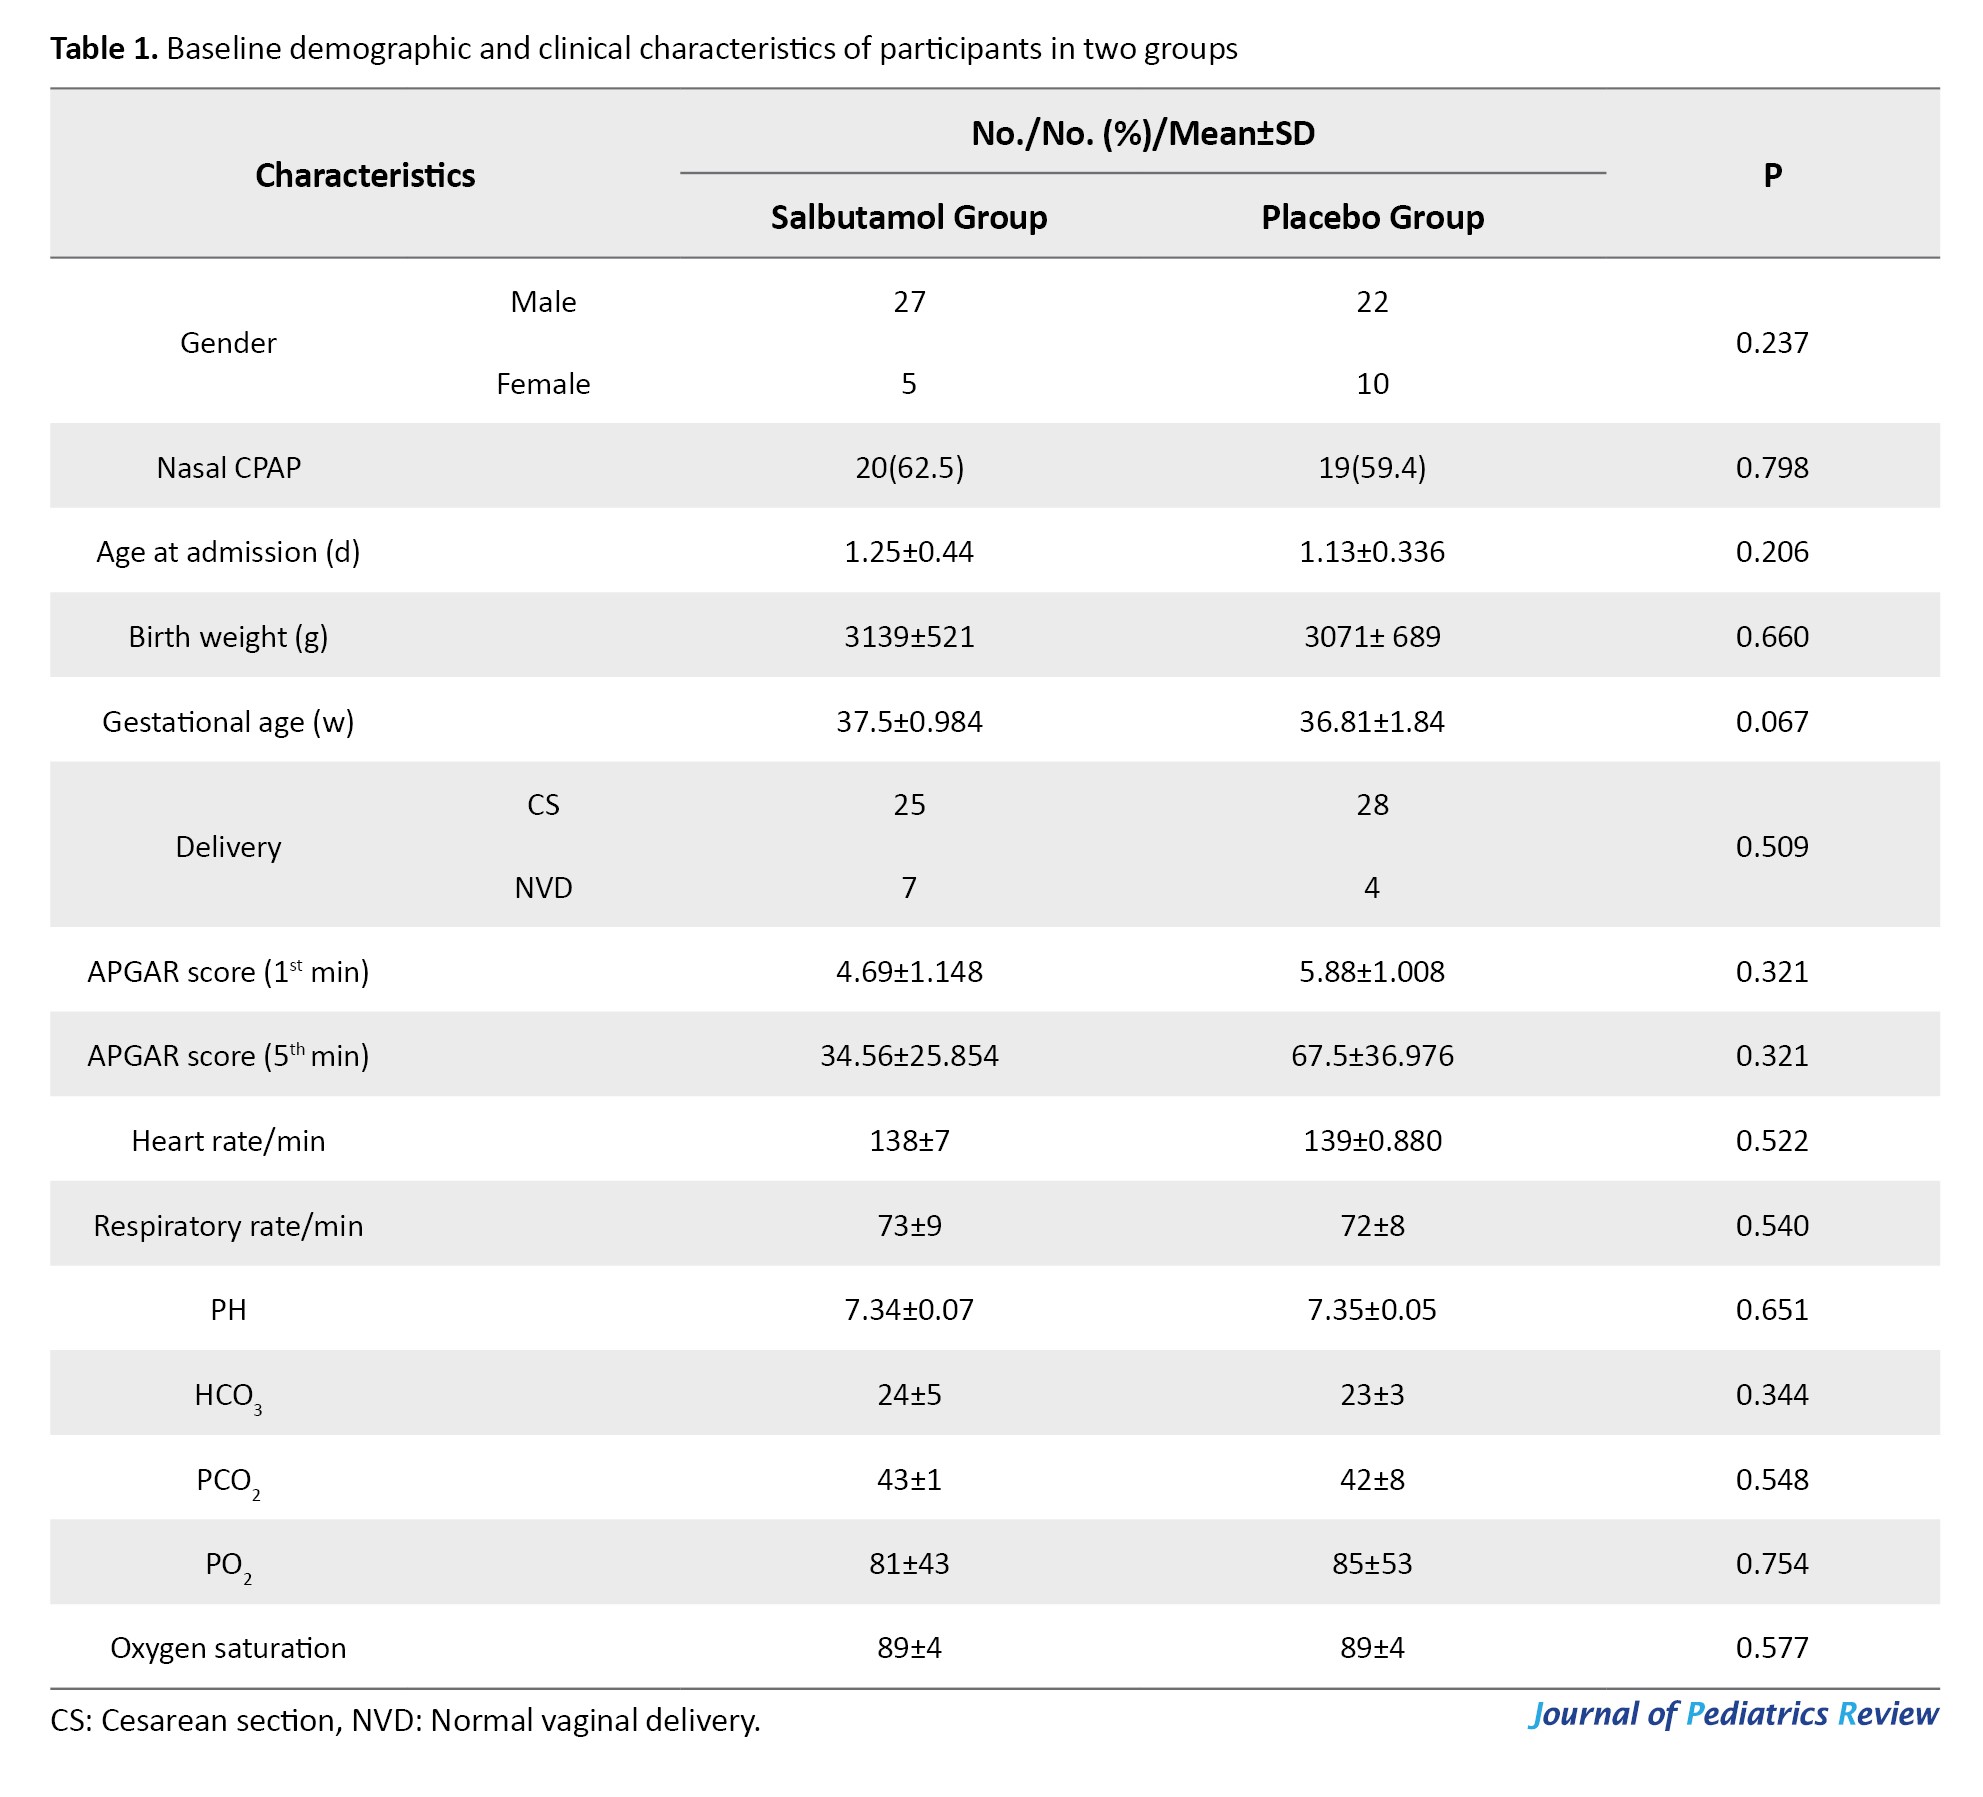
Task: Click the Birth weight (g) label
Action: 228,636
